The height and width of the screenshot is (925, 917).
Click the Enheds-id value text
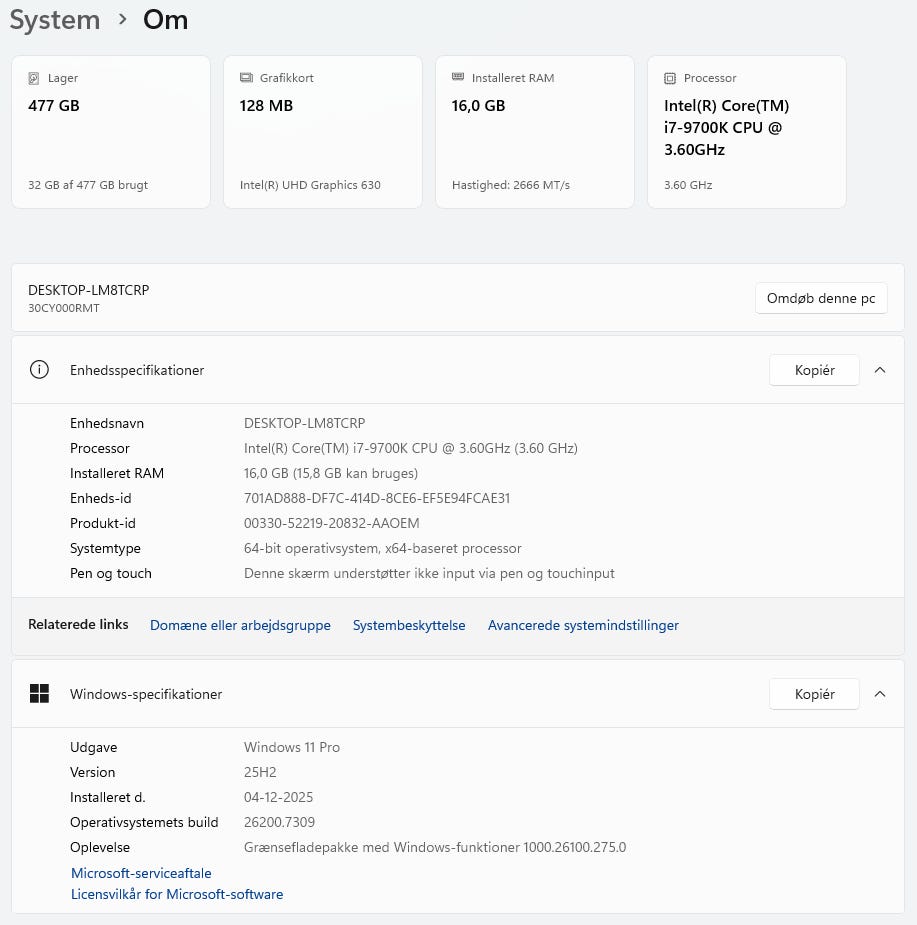[377, 498]
